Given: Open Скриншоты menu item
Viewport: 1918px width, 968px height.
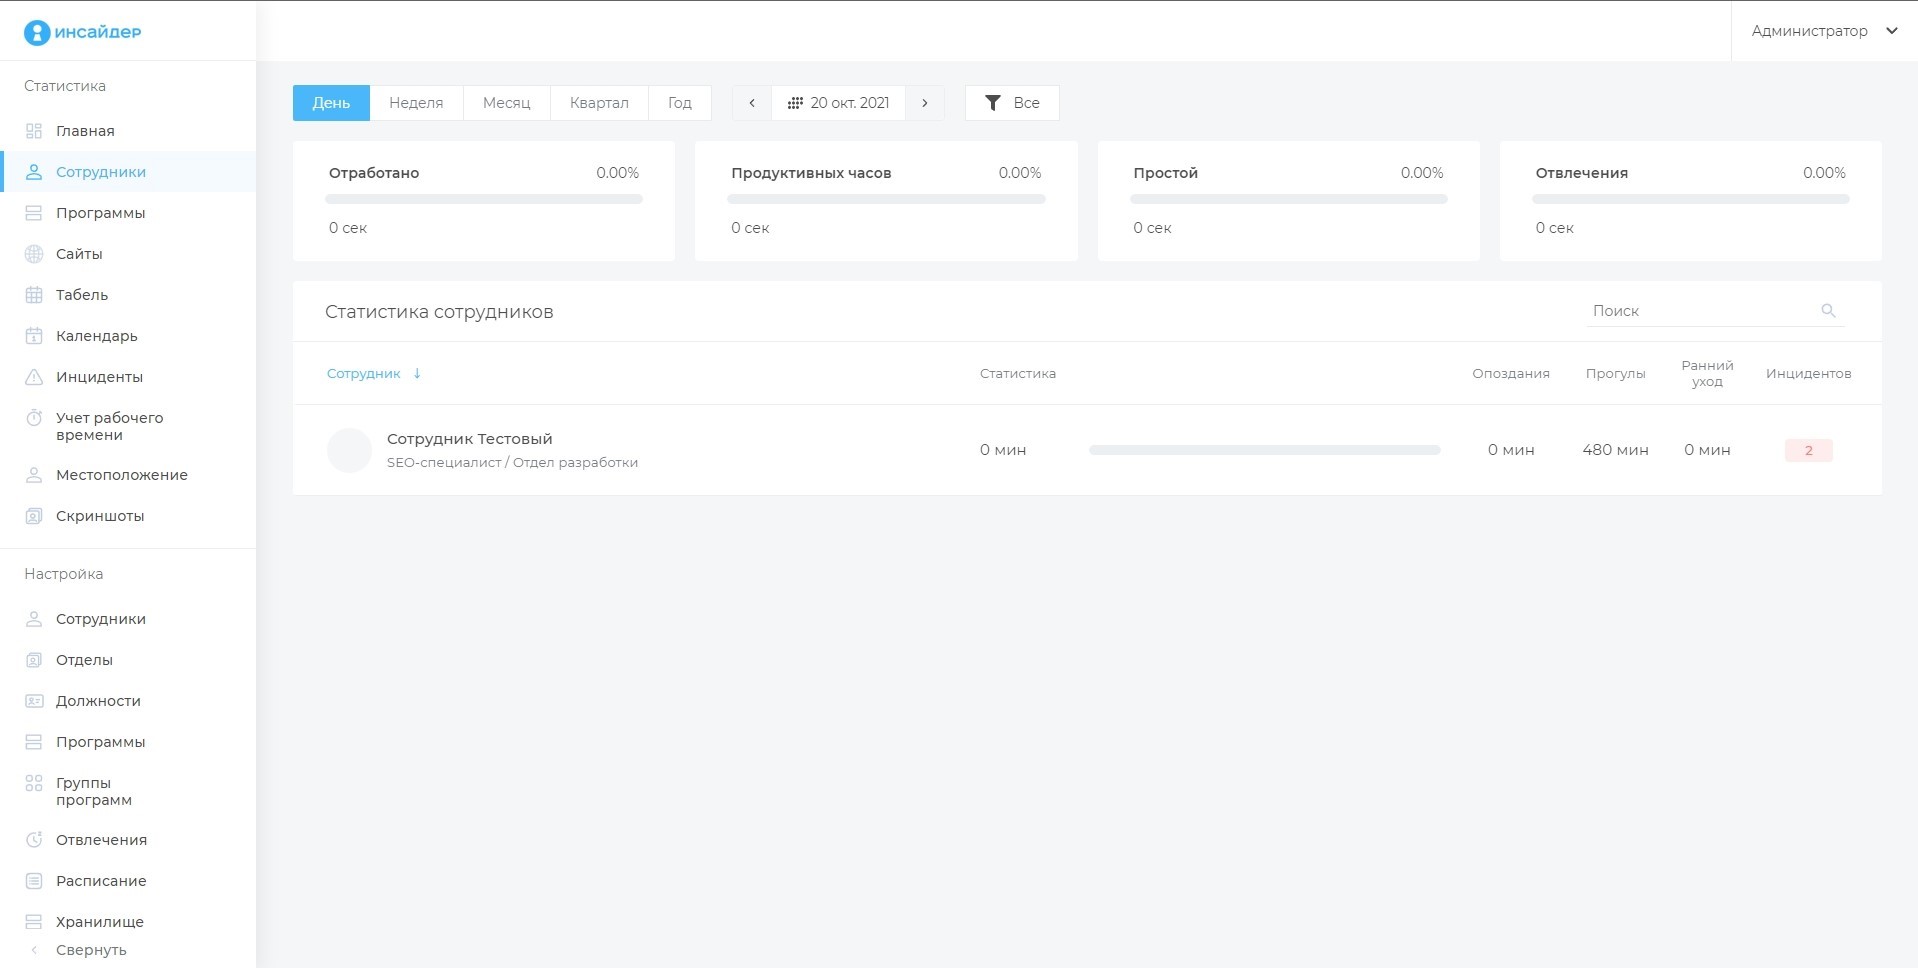Looking at the screenshot, I should tap(128, 516).
